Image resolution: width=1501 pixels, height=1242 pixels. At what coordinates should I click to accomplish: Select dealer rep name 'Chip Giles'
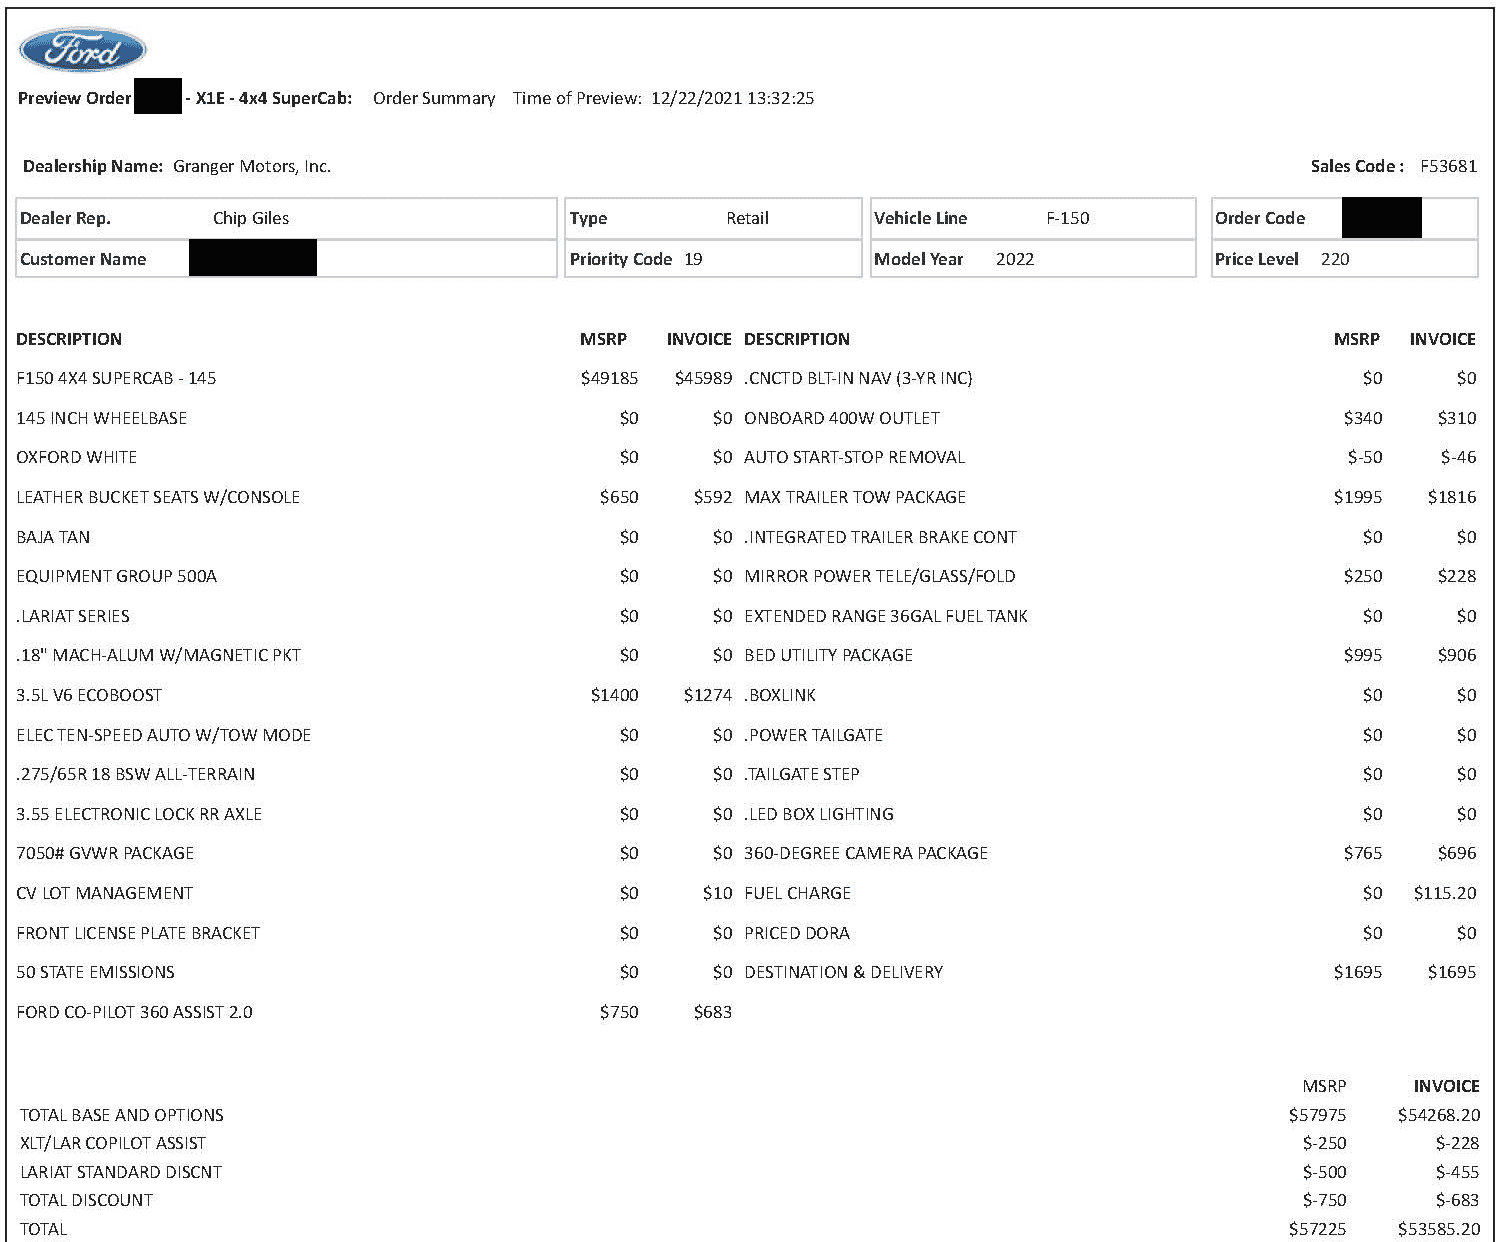pyautogui.click(x=251, y=218)
